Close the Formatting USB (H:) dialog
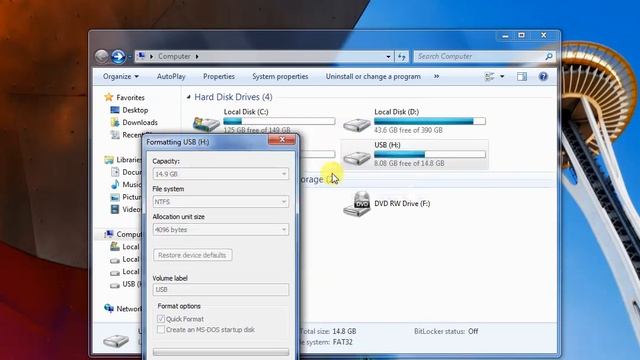 [x=282, y=140]
